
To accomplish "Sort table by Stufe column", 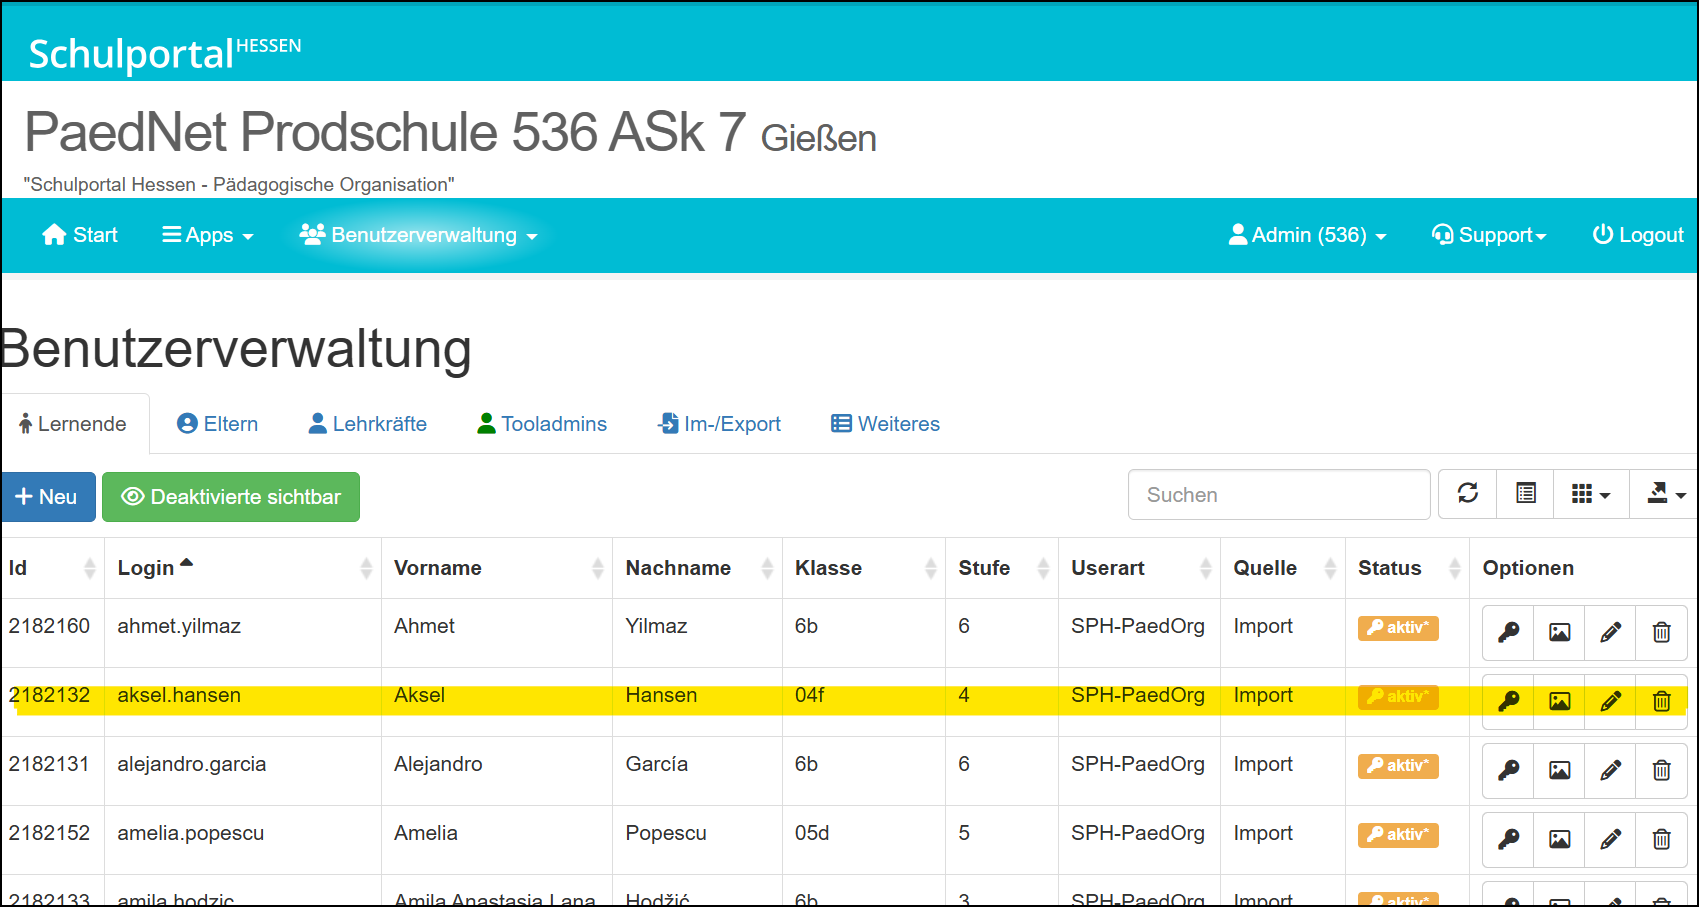I will (x=1002, y=568).
